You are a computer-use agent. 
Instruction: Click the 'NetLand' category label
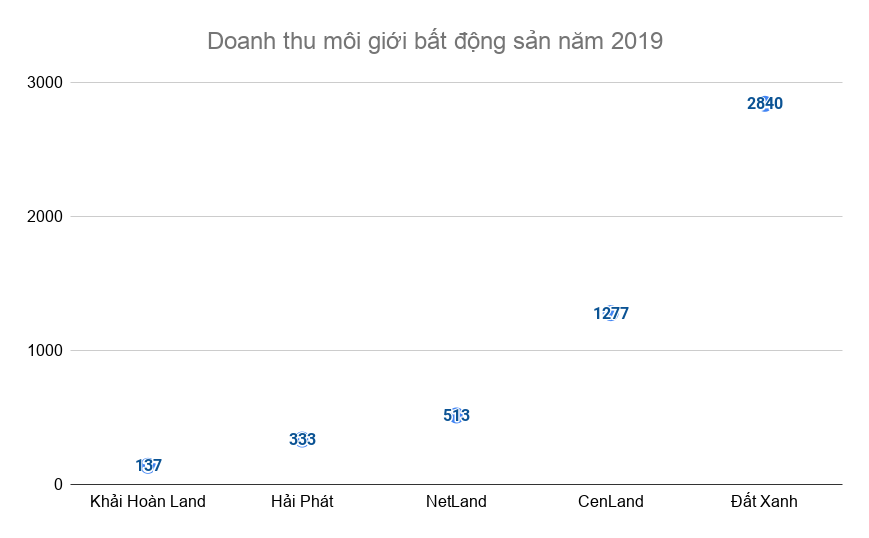click(x=456, y=501)
